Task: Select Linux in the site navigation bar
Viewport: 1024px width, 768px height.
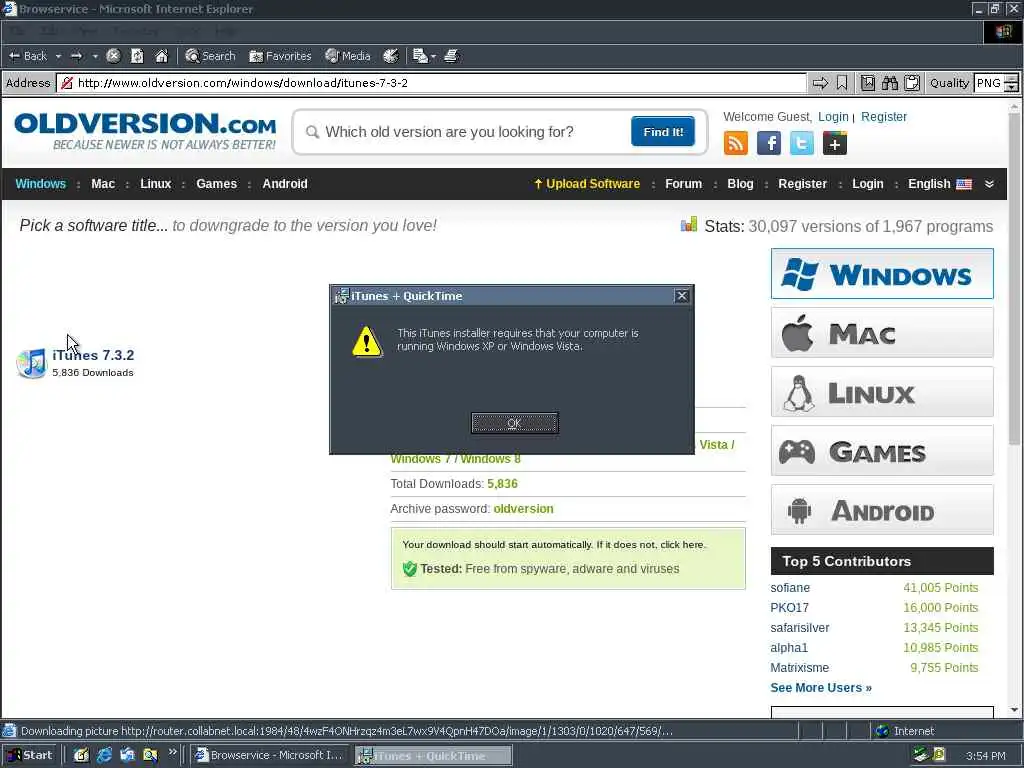Action: [x=155, y=184]
